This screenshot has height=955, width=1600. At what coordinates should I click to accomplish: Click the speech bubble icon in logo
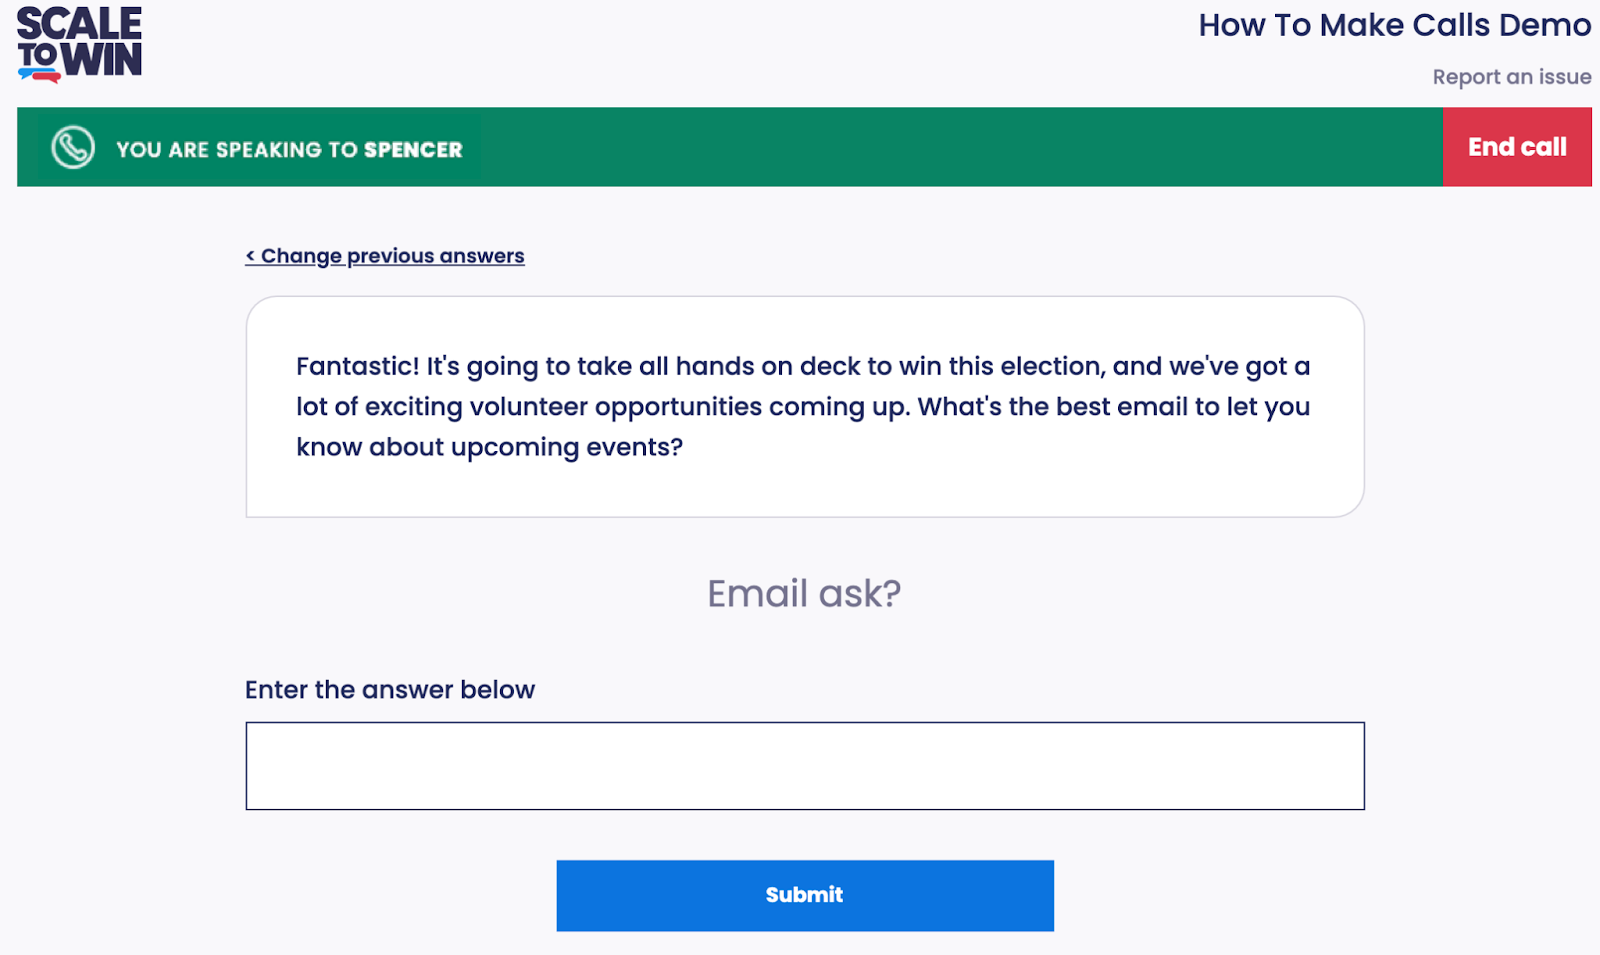(x=40, y=74)
